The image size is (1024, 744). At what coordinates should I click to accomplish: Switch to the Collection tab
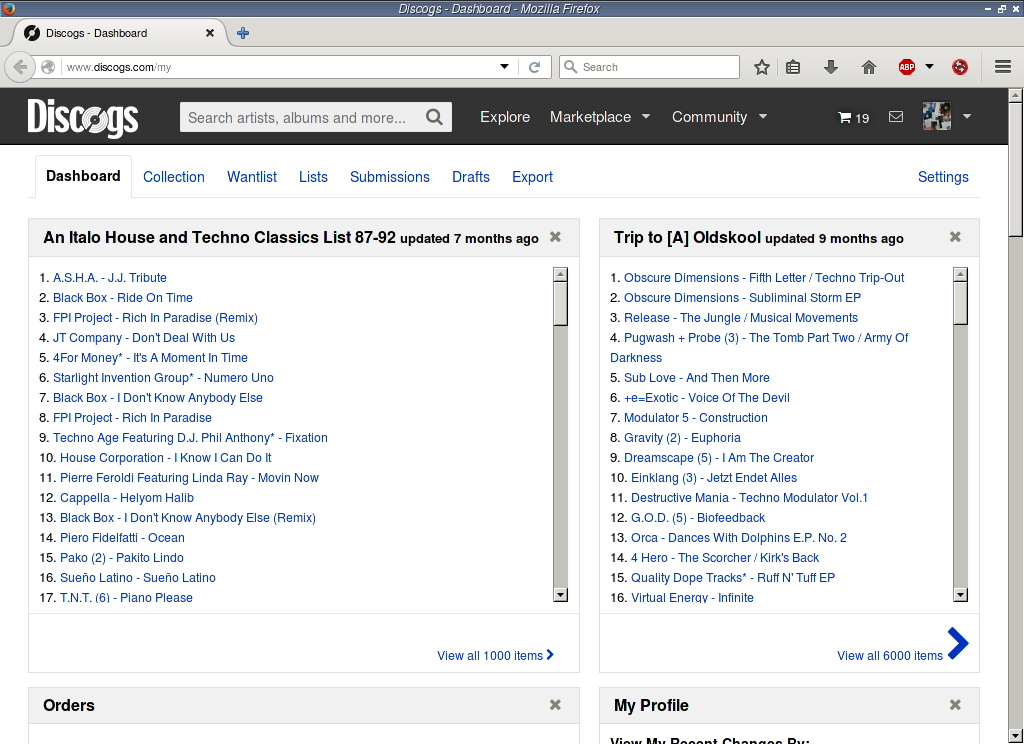[174, 177]
